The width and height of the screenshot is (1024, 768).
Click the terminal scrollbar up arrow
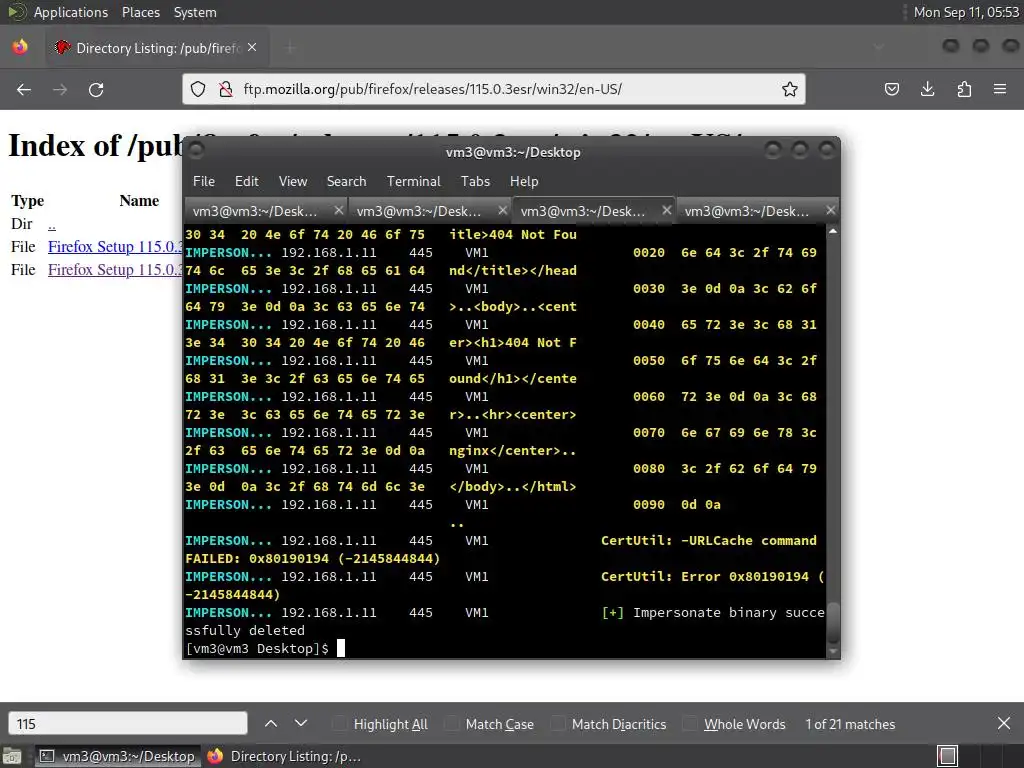833,231
